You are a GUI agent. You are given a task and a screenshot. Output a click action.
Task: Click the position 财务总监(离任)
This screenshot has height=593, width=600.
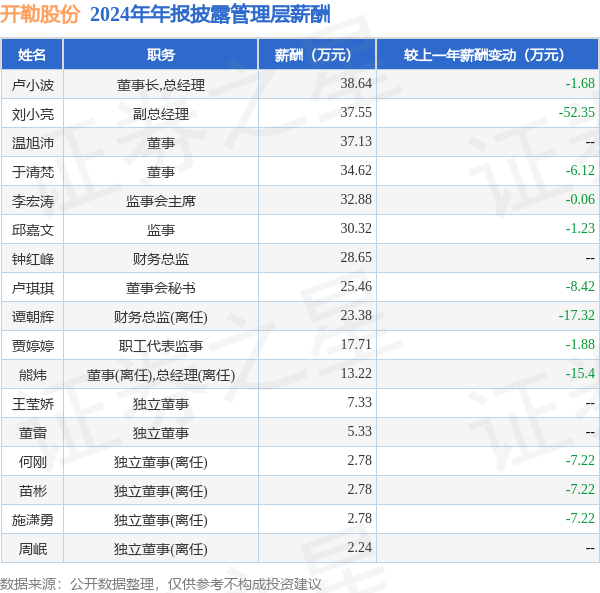161,317
